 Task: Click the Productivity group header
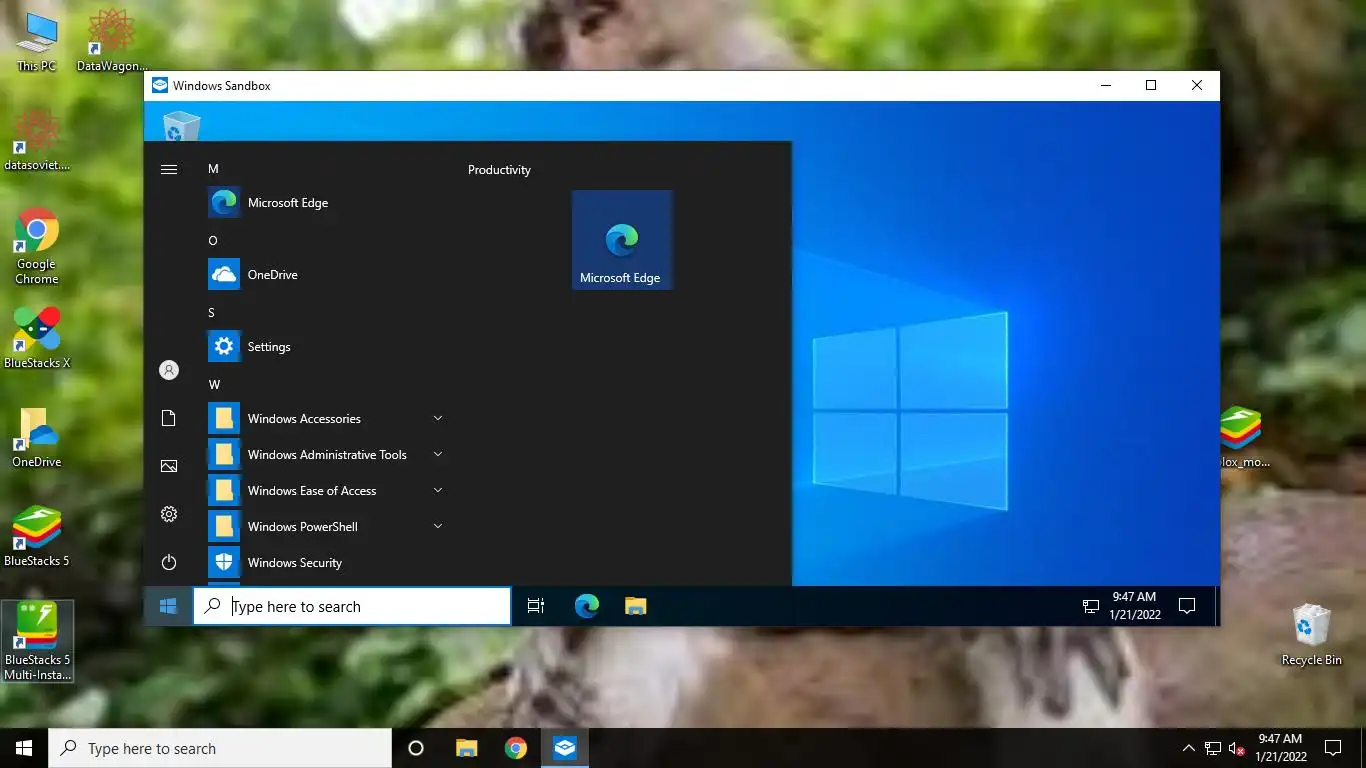pos(499,170)
